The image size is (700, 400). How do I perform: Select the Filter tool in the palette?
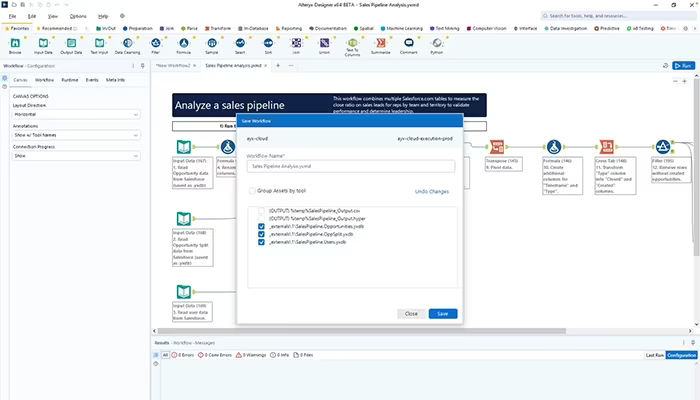(156, 43)
